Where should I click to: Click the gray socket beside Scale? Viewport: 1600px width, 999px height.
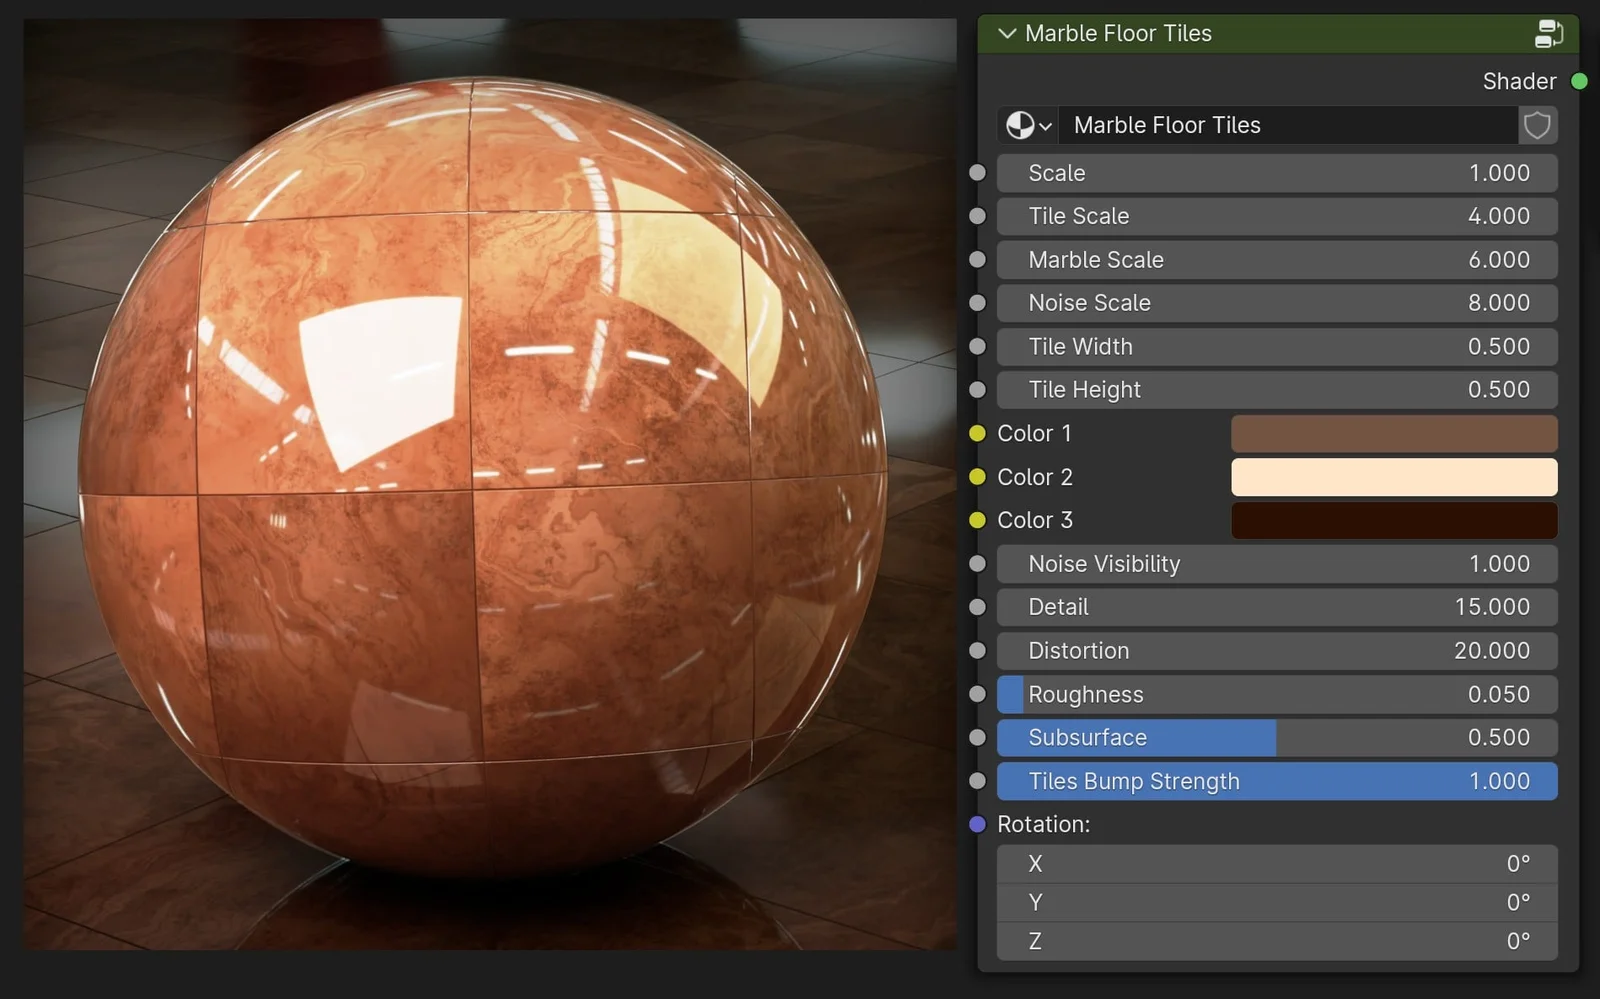click(977, 172)
